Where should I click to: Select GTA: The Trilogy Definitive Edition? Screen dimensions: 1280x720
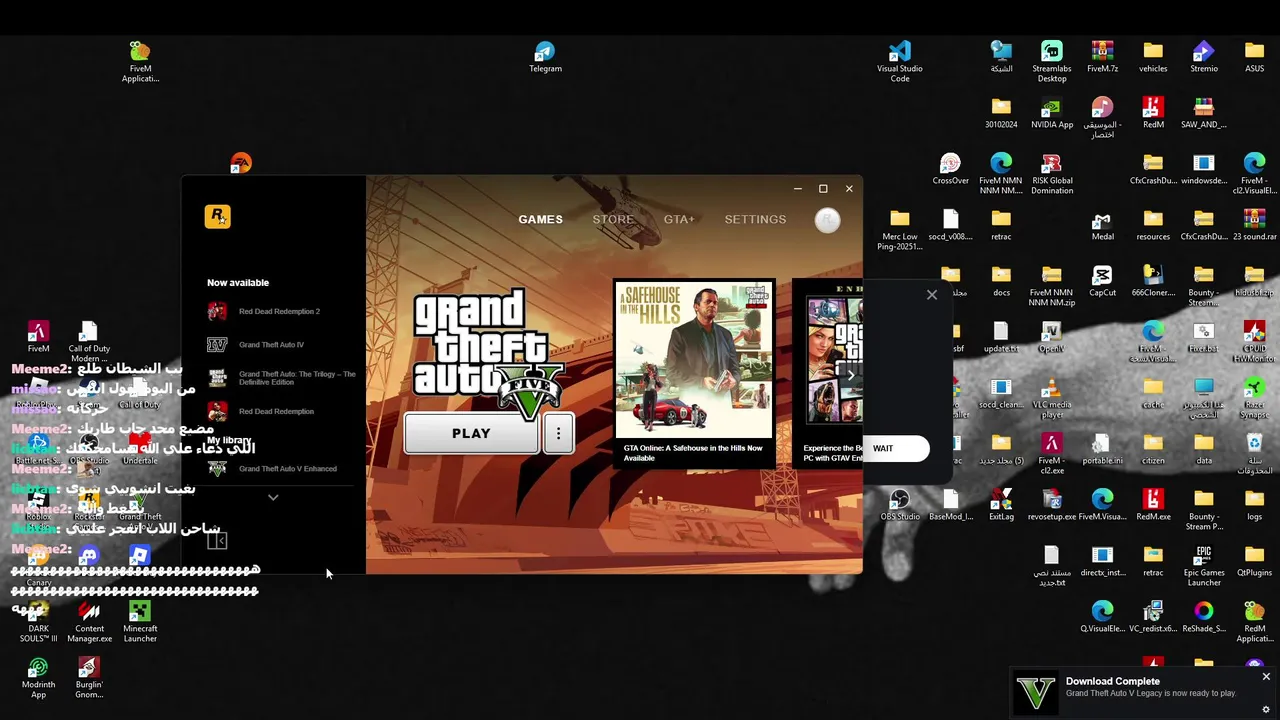[280, 378]
